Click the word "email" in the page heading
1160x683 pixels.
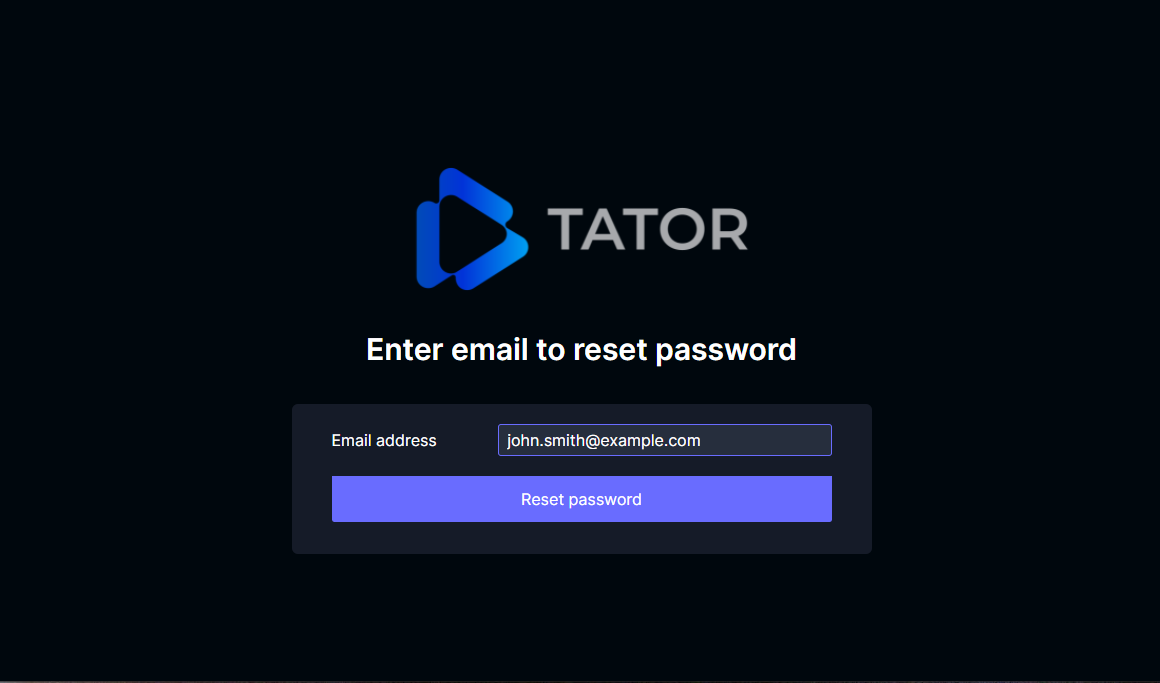point(490,349)
